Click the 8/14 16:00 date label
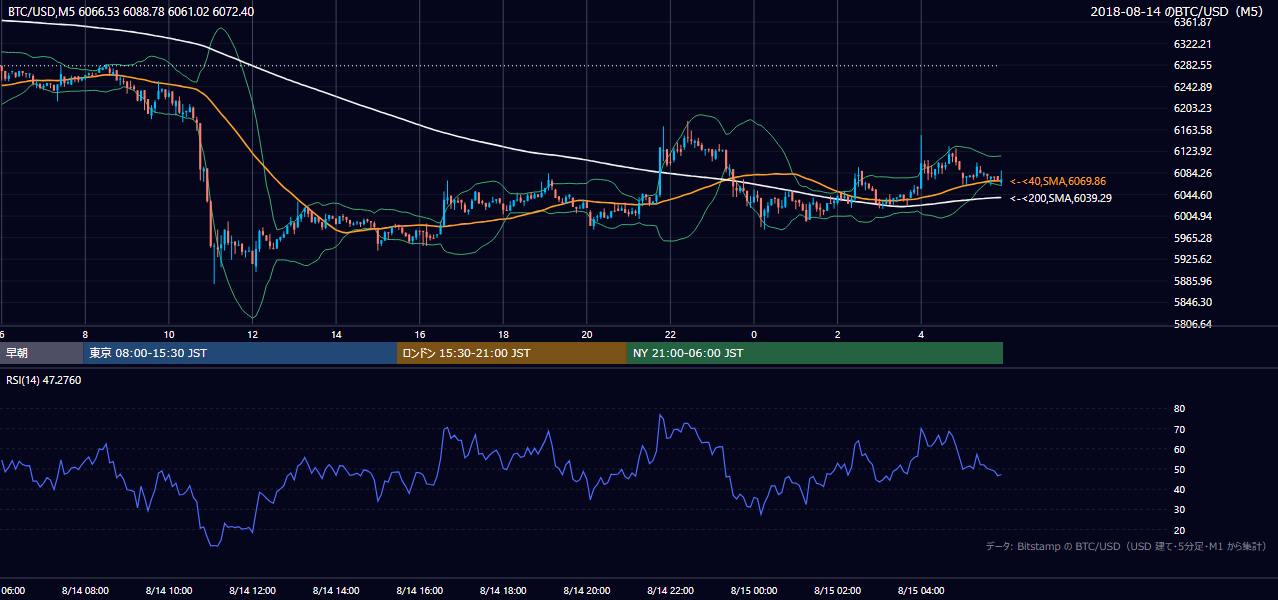Viewport: 1278px width, 600px height. [x=419, y=591]
